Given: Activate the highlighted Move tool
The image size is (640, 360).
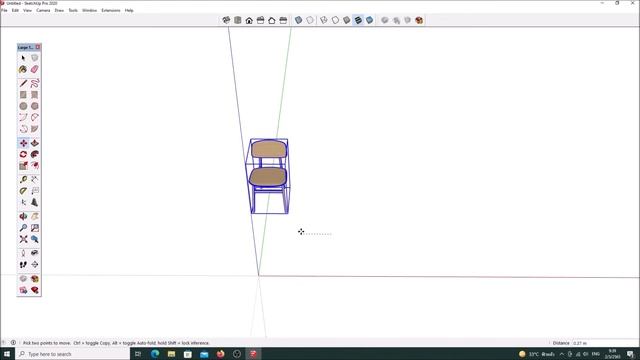Looking at the screenshot, I should click(x=23, y=143).
